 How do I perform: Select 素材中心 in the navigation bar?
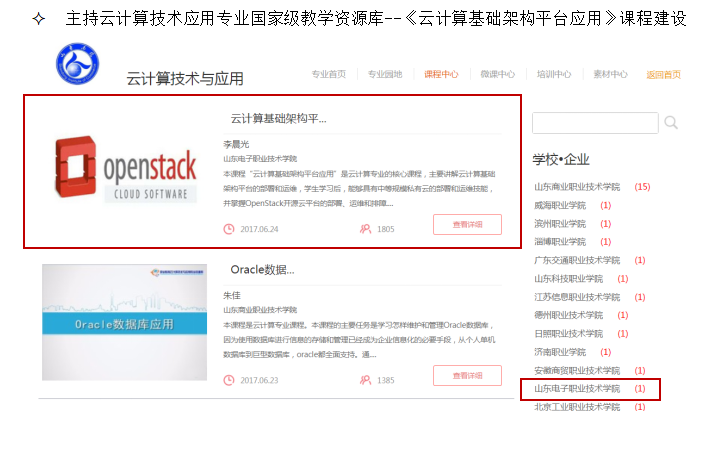coord(610,74)
